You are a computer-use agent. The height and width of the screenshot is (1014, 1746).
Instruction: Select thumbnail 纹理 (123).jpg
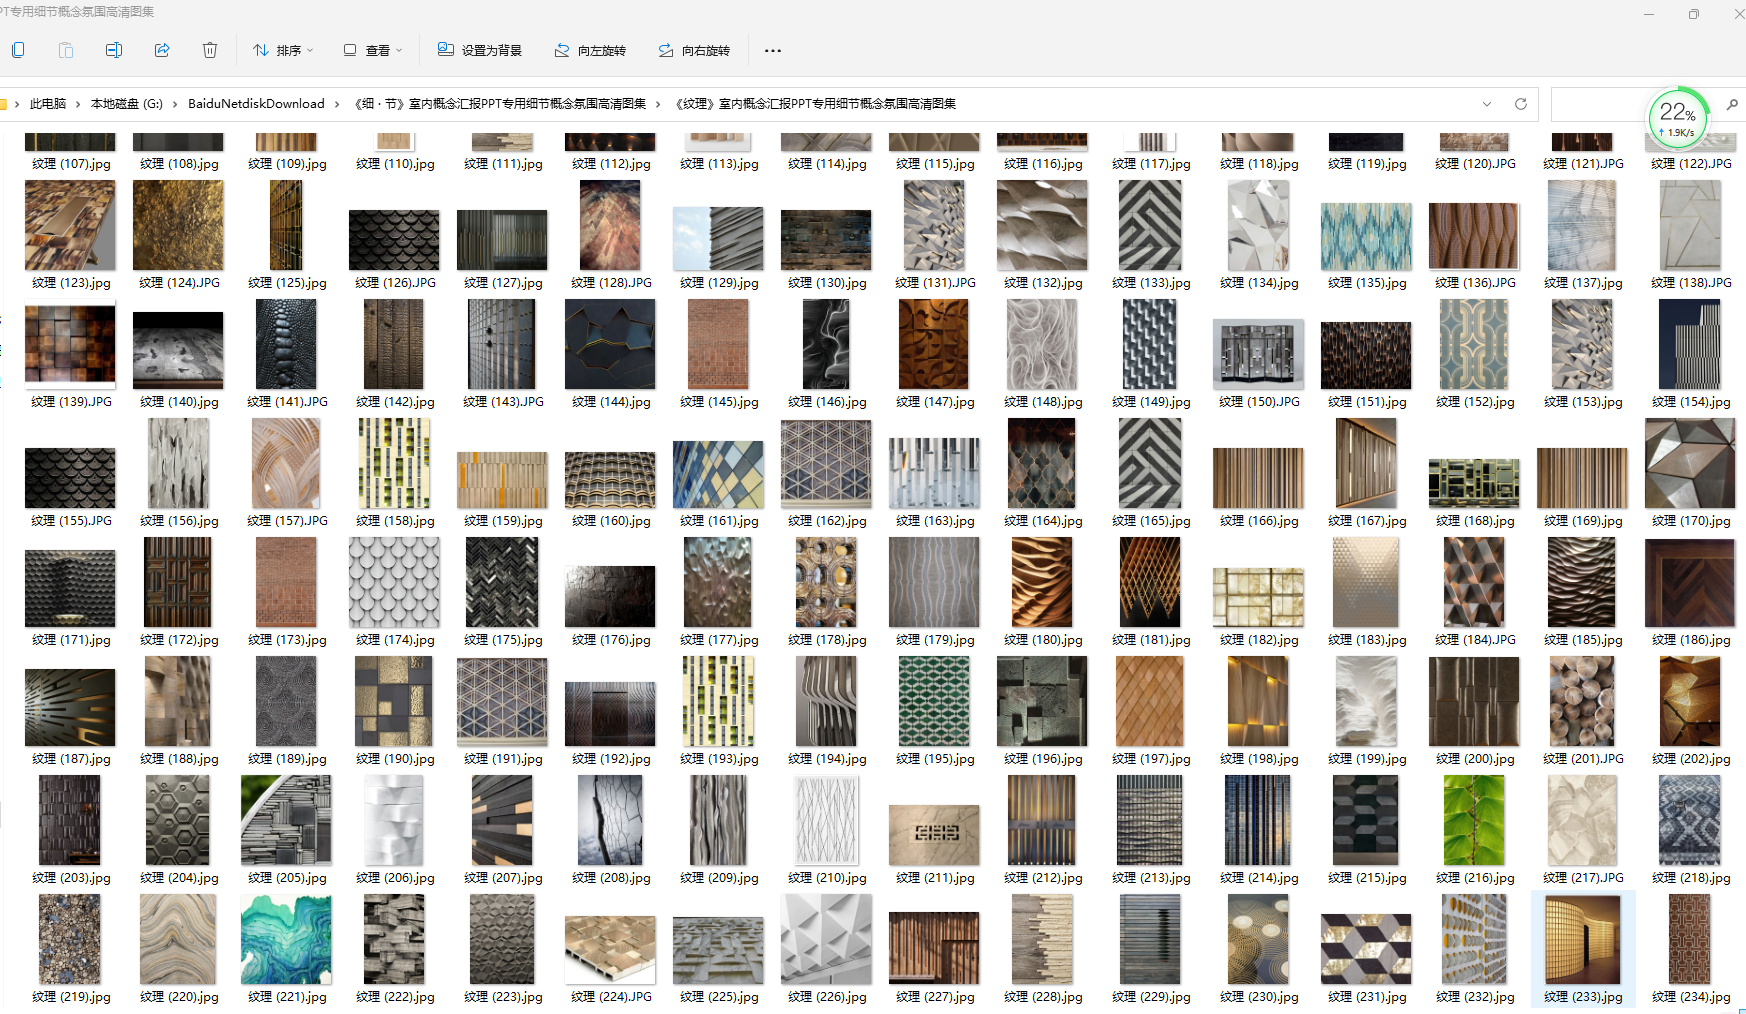point(70,225)
